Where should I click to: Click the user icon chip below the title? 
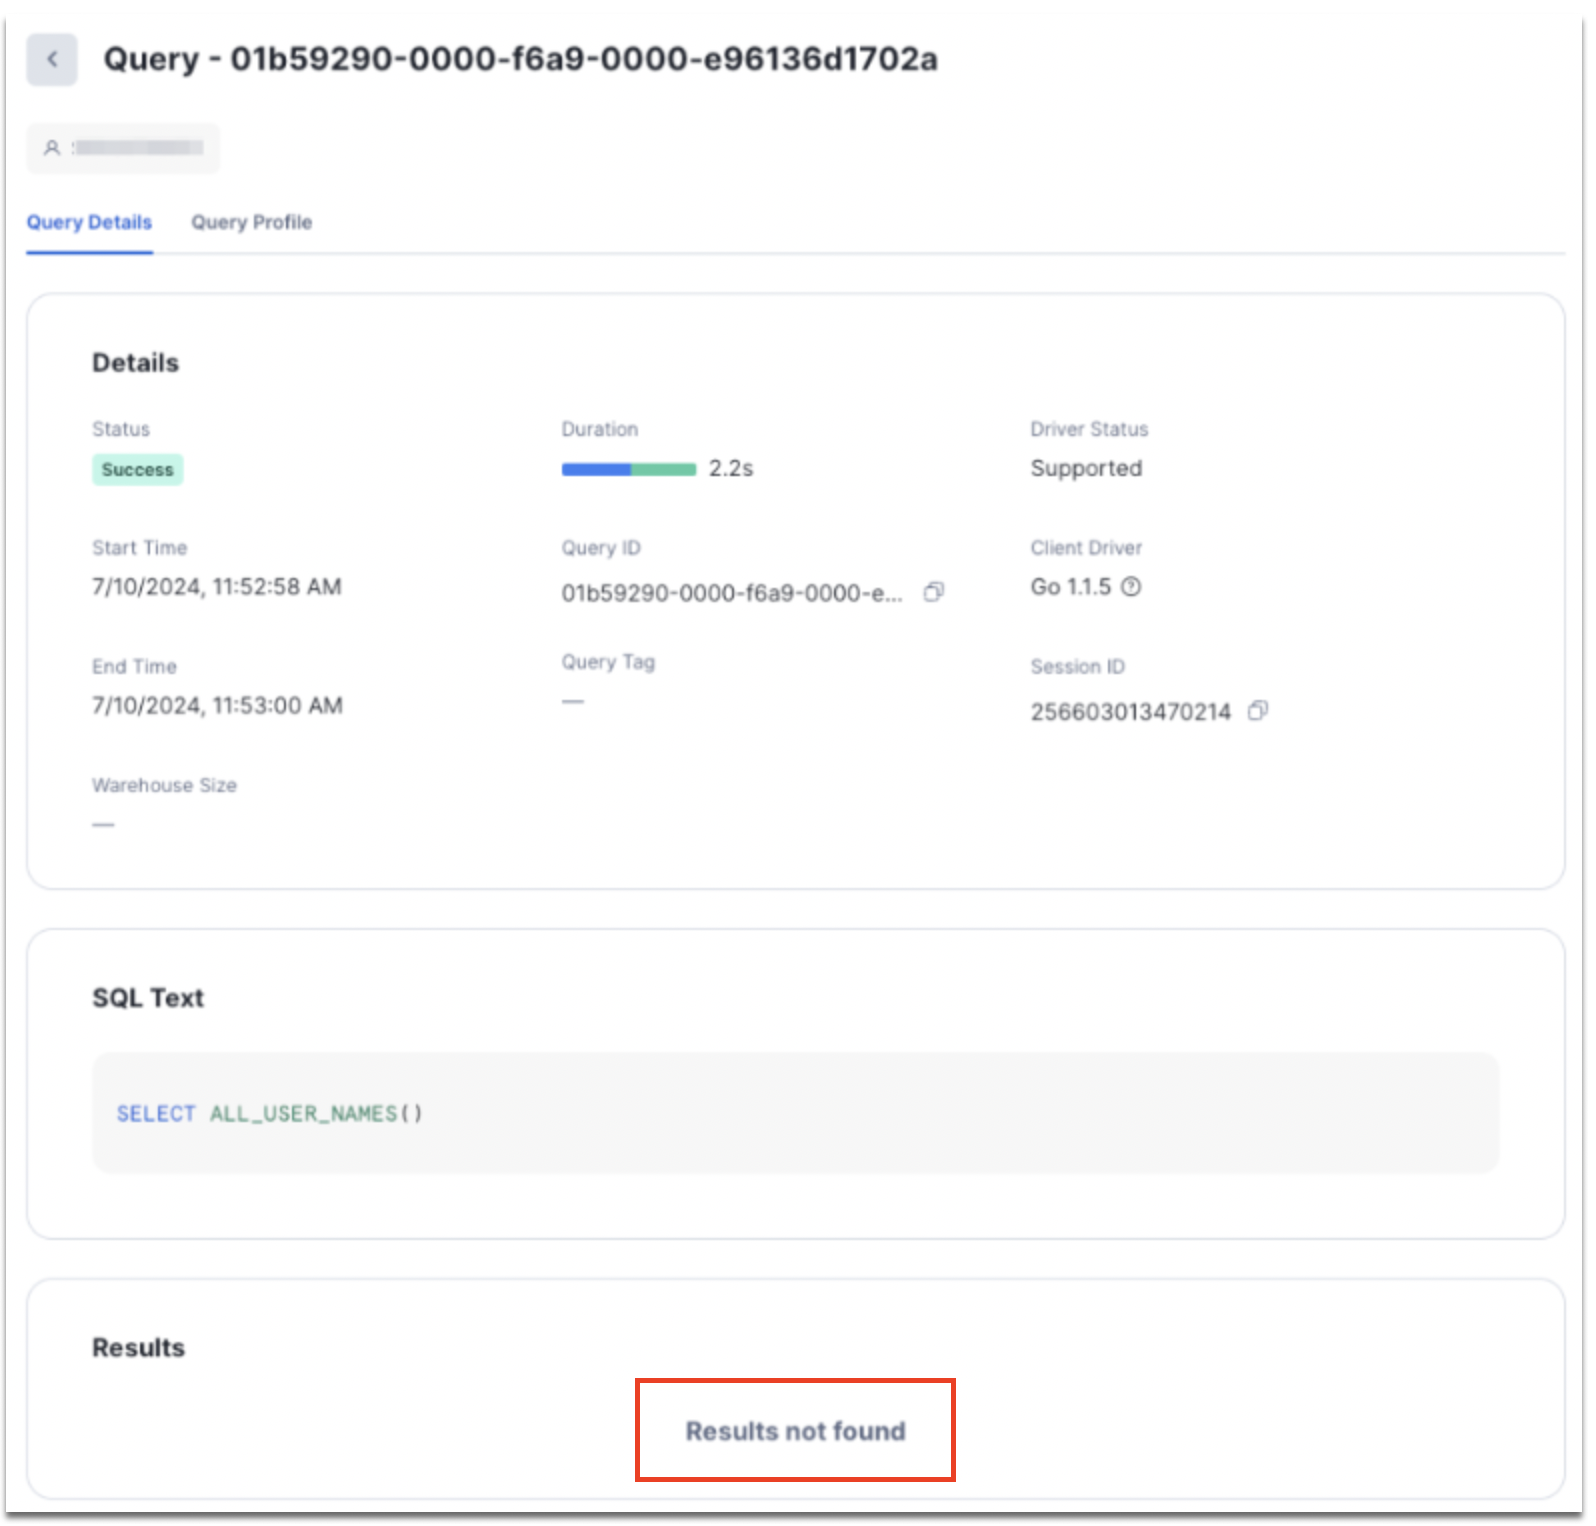pyautogui.click(x=123, y=148)
